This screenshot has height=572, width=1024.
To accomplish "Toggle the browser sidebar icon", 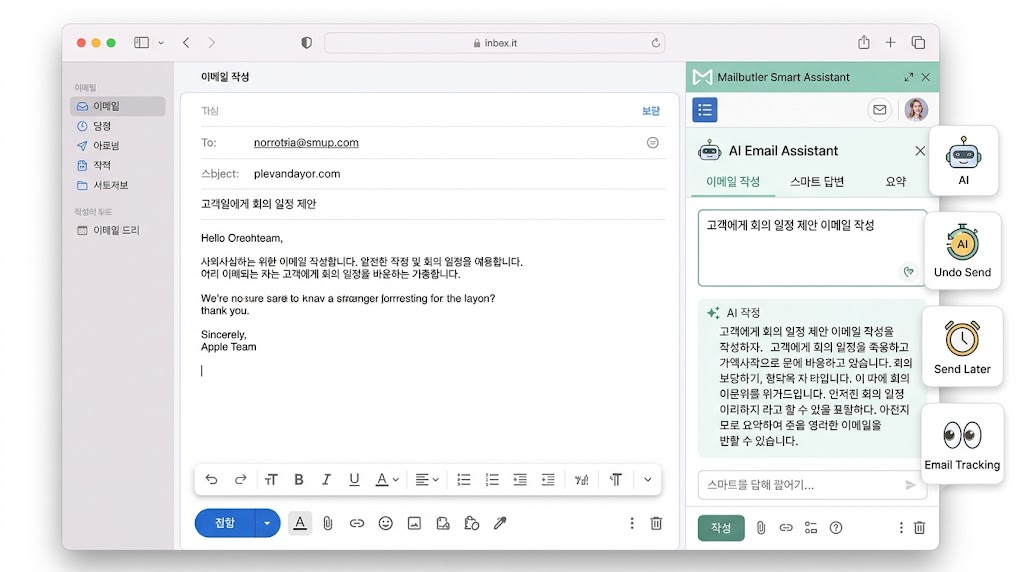I will [x=141, y=42].
